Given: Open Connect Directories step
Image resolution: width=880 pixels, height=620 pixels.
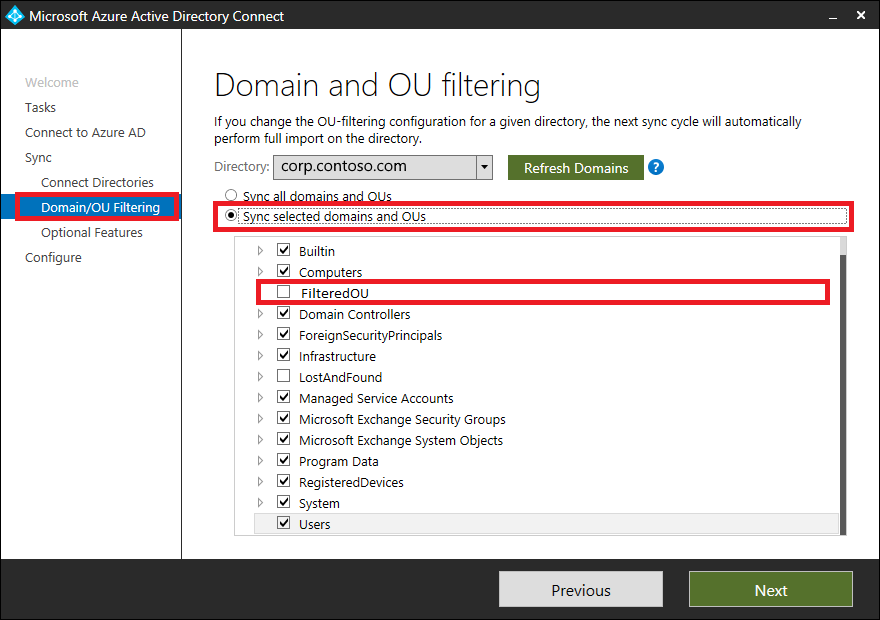Looking at the screenshot, I should [97, 182].
